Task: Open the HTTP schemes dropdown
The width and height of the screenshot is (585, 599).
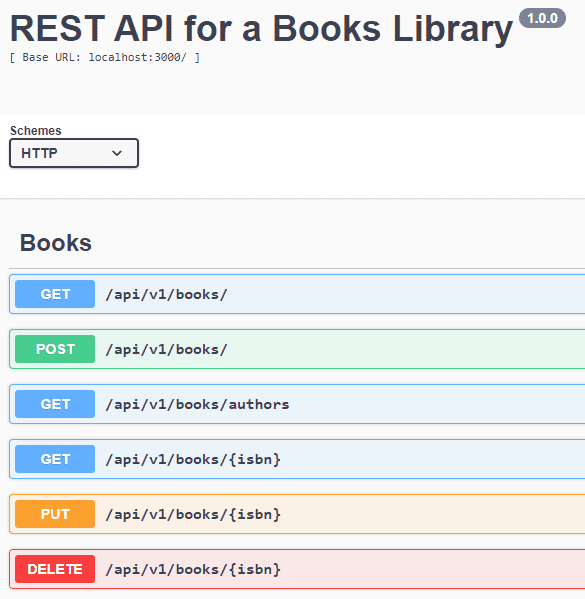Action: tap(74, 153)
